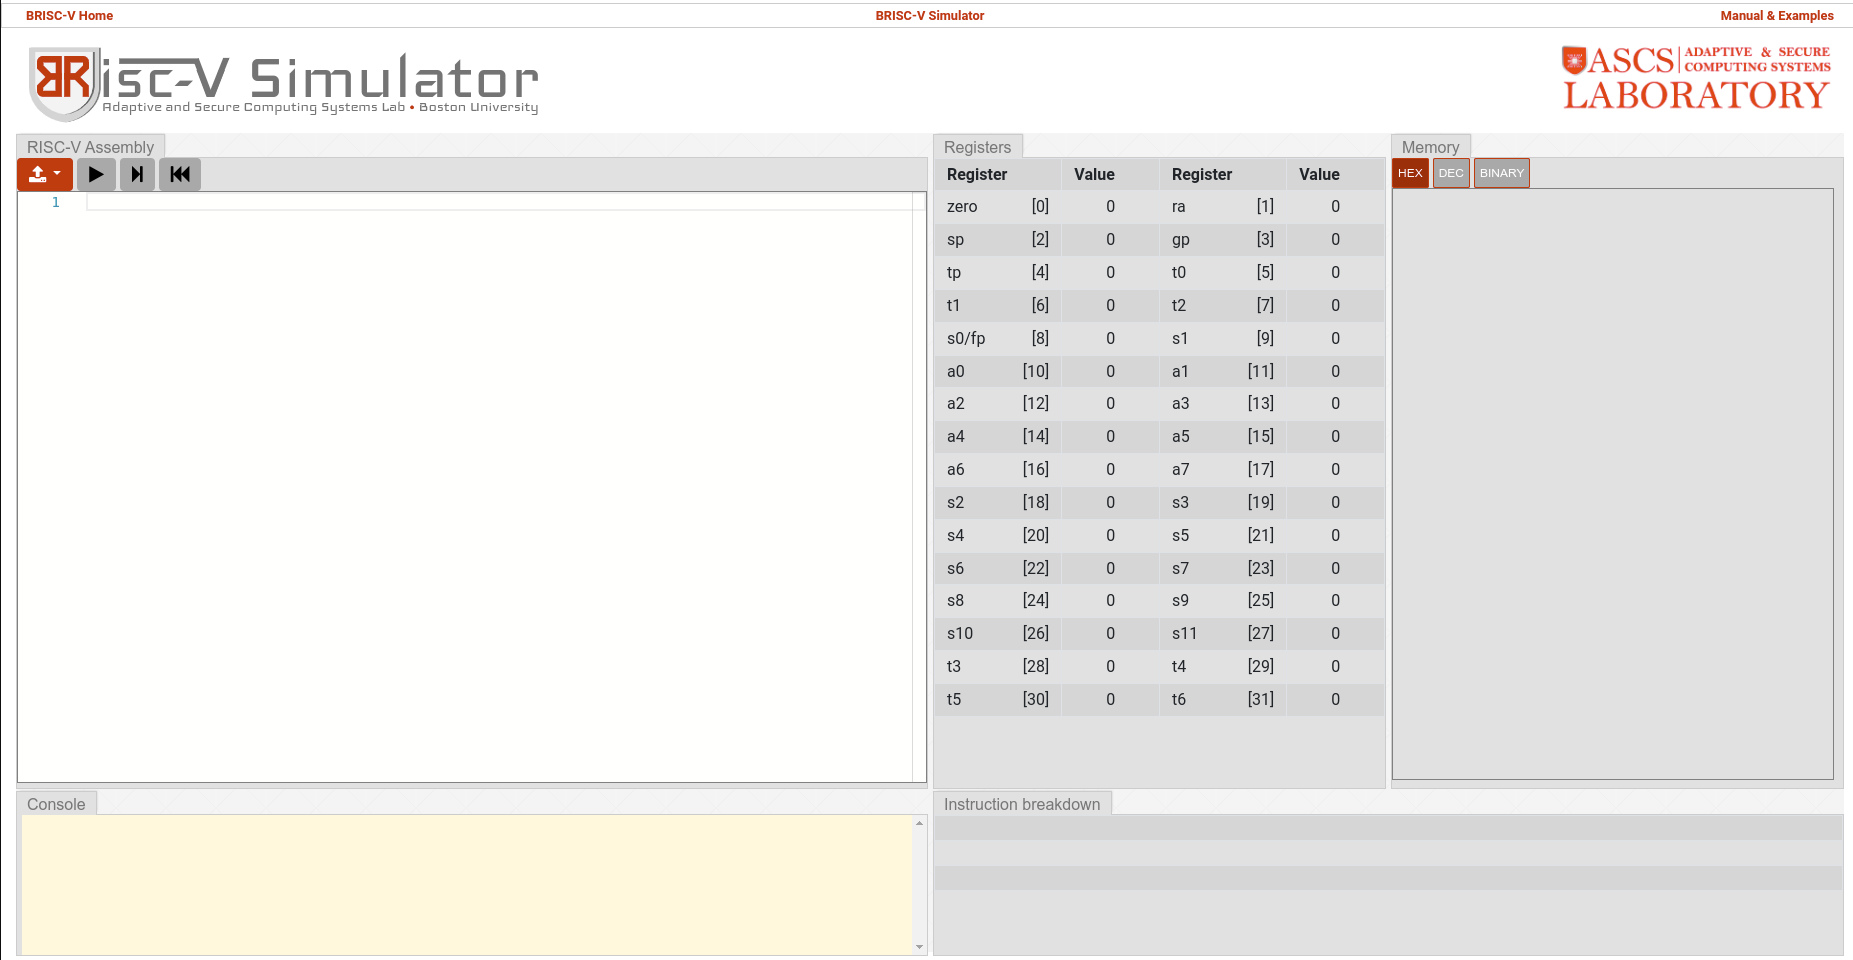Select the RISC-V Assembly tab
1853x960 pixels.
point(90,147)
